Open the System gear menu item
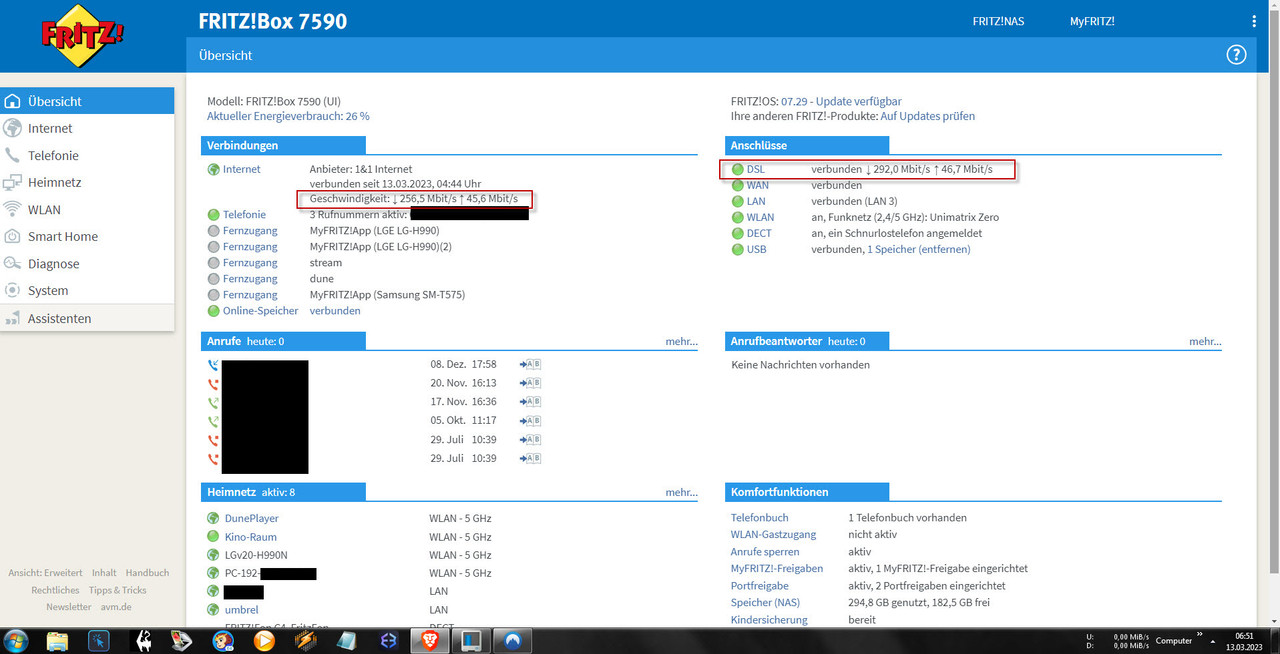The height and width of the screenshot is (654, 1280). coord(87,290)
